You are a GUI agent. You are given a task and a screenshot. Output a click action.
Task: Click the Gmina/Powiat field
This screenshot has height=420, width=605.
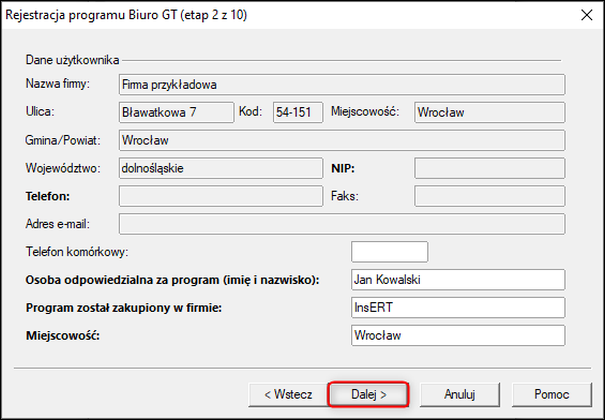coord(342,140)
